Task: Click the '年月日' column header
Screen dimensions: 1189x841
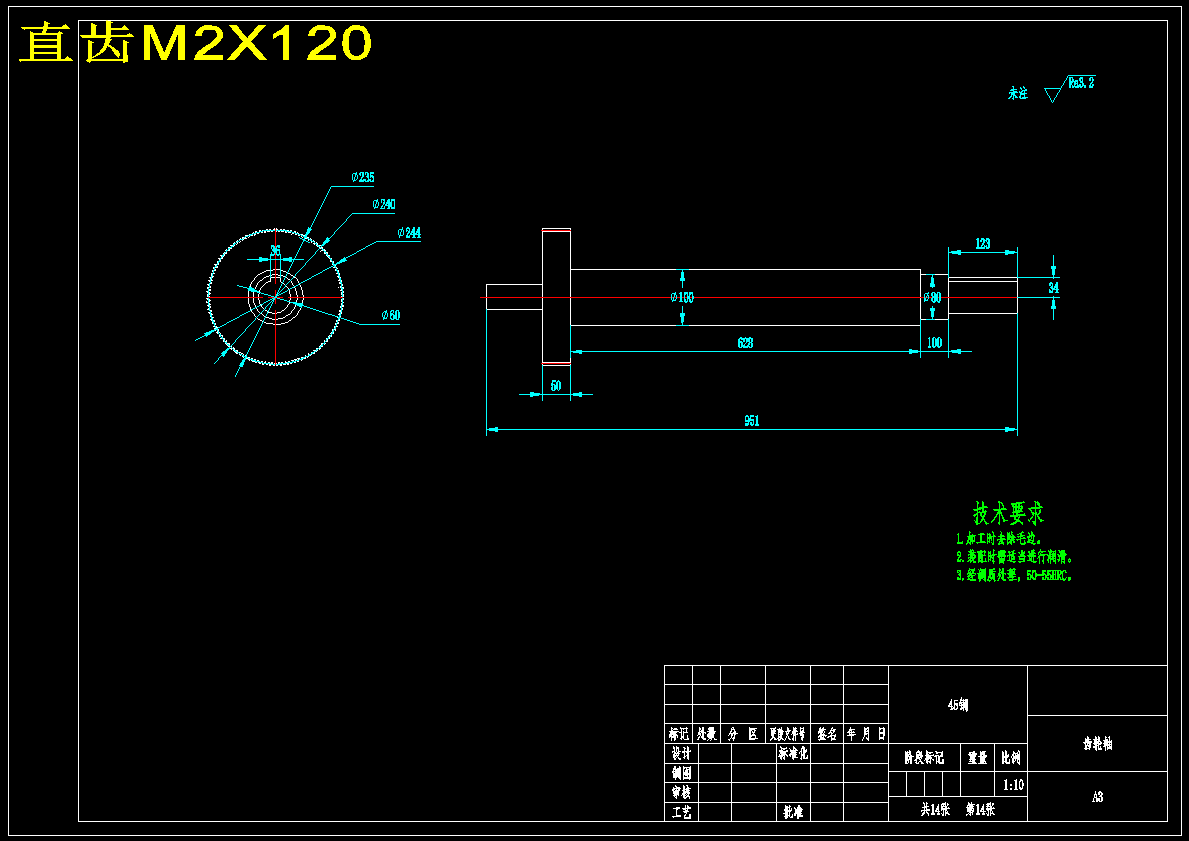Action: (x=866, y=734)
